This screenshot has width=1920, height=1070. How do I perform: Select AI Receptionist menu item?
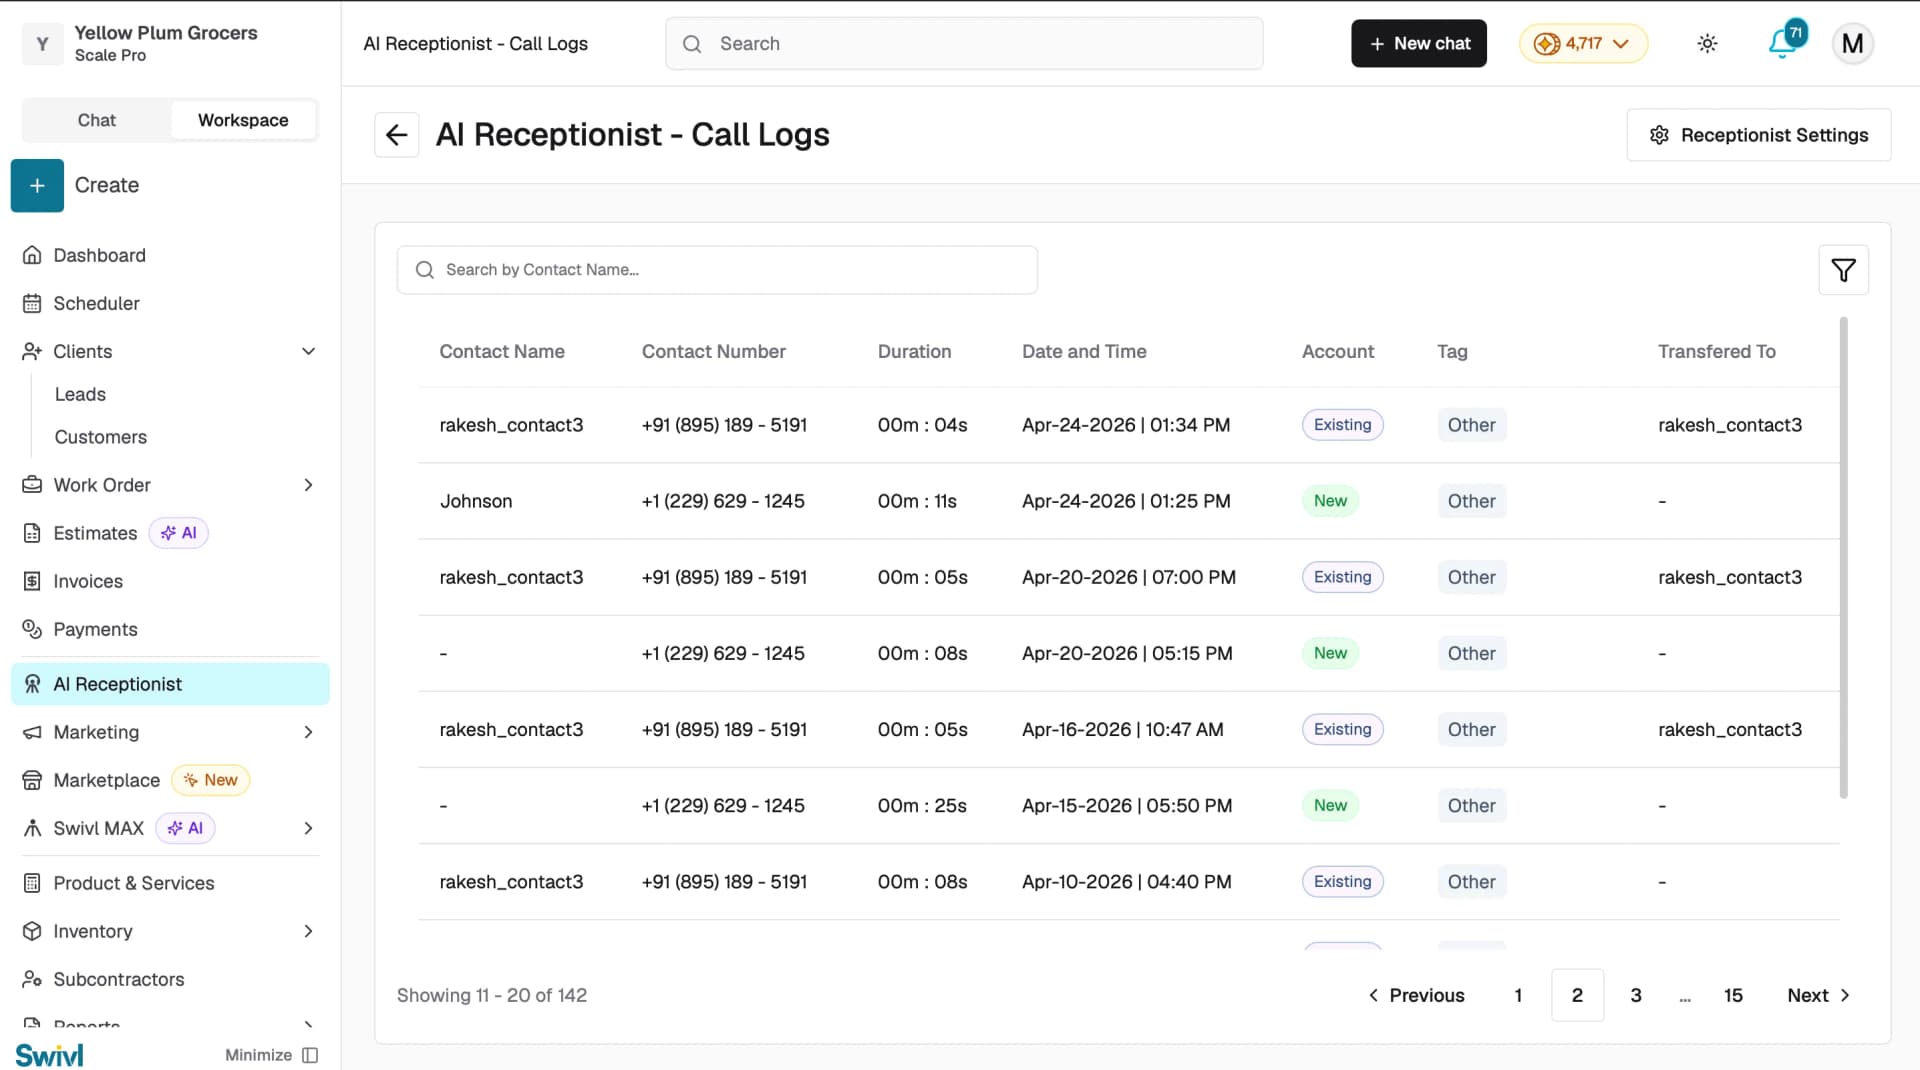point(170,684)
